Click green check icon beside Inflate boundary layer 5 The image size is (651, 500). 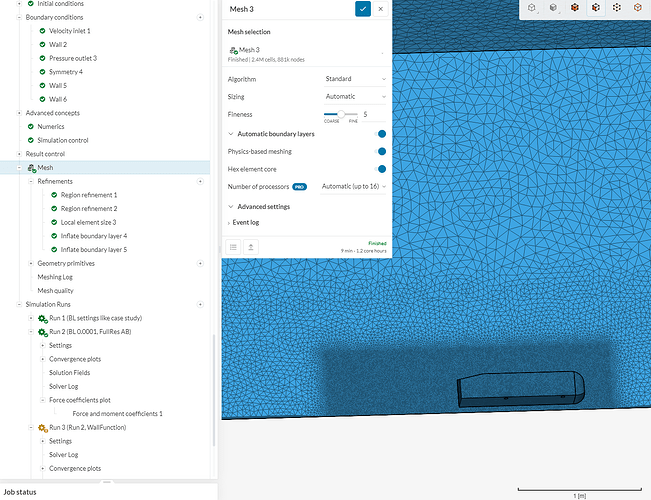(54, 250)
